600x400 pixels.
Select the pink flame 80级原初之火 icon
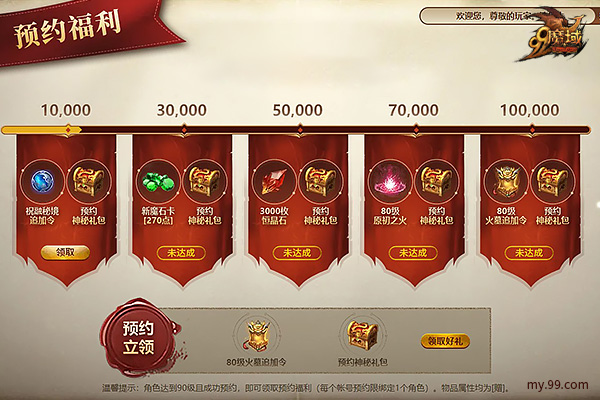point(390,181)
